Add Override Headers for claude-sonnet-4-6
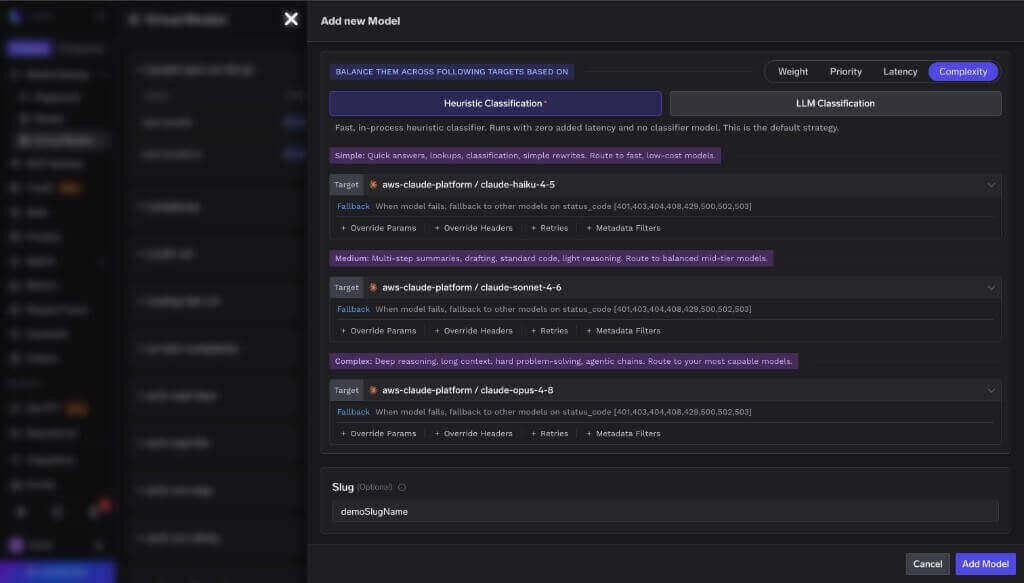Image resolution: width=1024 pixels, height=583 pixels. (473, 330)
